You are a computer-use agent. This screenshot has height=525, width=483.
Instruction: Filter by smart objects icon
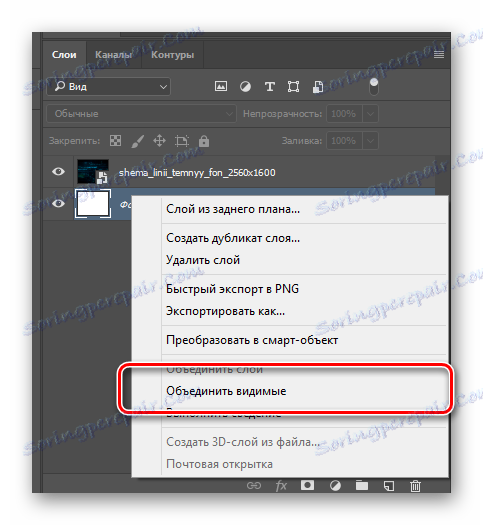pyautogui.click(x=318, y=87)
